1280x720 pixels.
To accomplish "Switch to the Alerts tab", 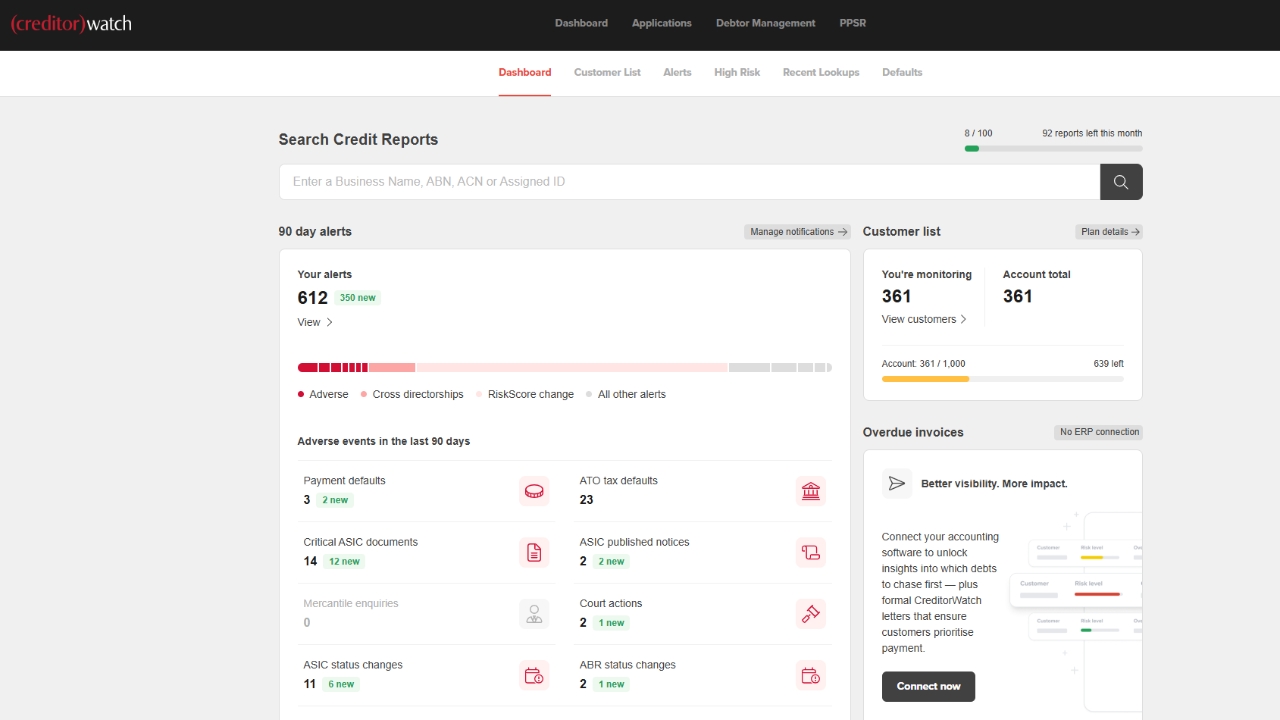I will (677, 72).
